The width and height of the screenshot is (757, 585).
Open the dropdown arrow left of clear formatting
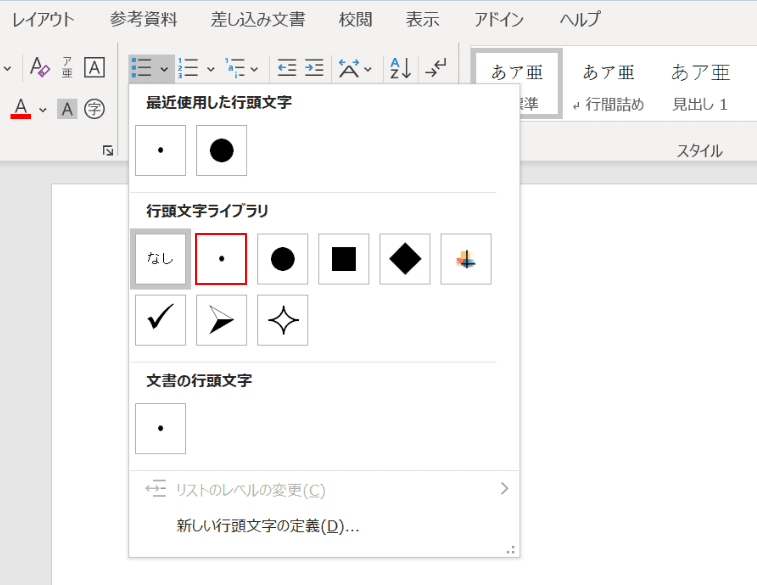[x=7, y=69]
